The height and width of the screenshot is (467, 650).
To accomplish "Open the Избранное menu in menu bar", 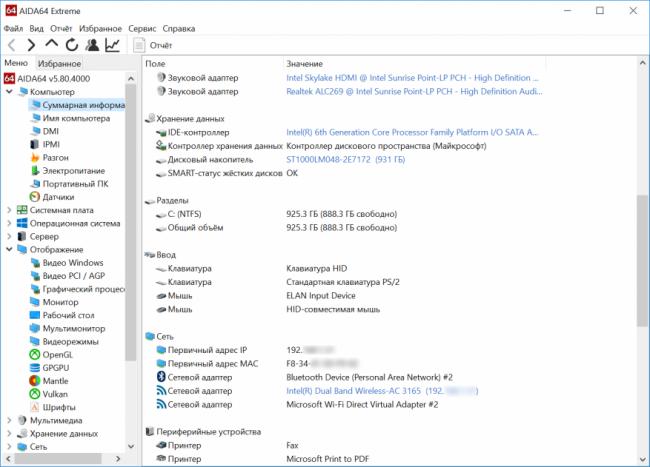I will [x=100, y=29].
